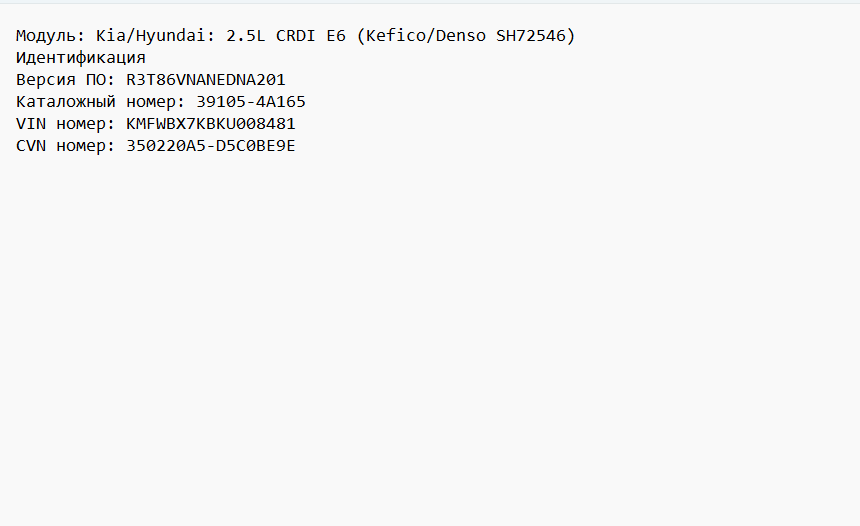Click the "Идентификация" heading line

click(81, 58)
